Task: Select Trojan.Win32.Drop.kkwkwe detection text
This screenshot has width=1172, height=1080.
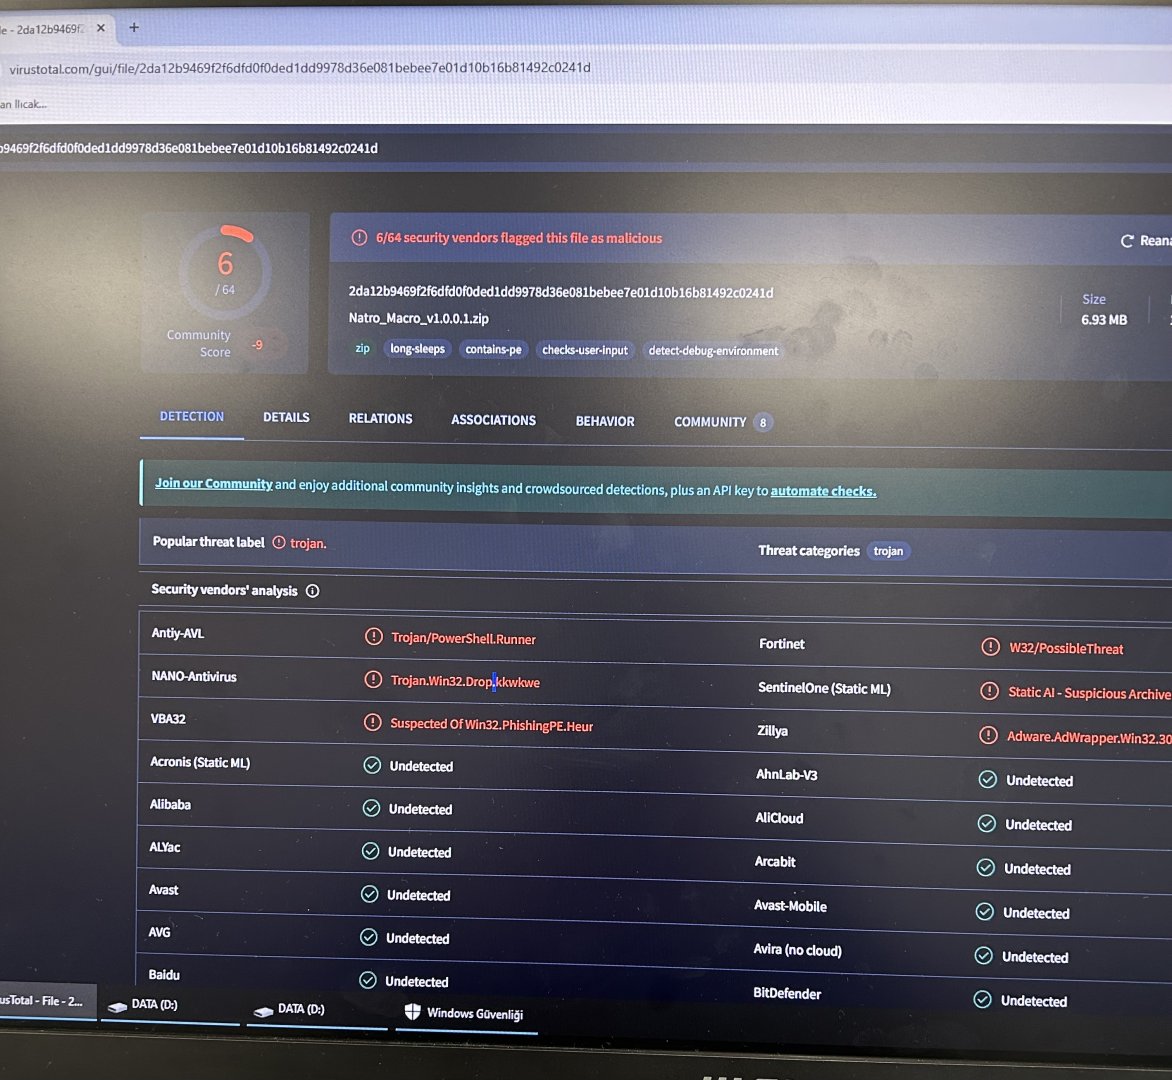Action: (465, 682)
